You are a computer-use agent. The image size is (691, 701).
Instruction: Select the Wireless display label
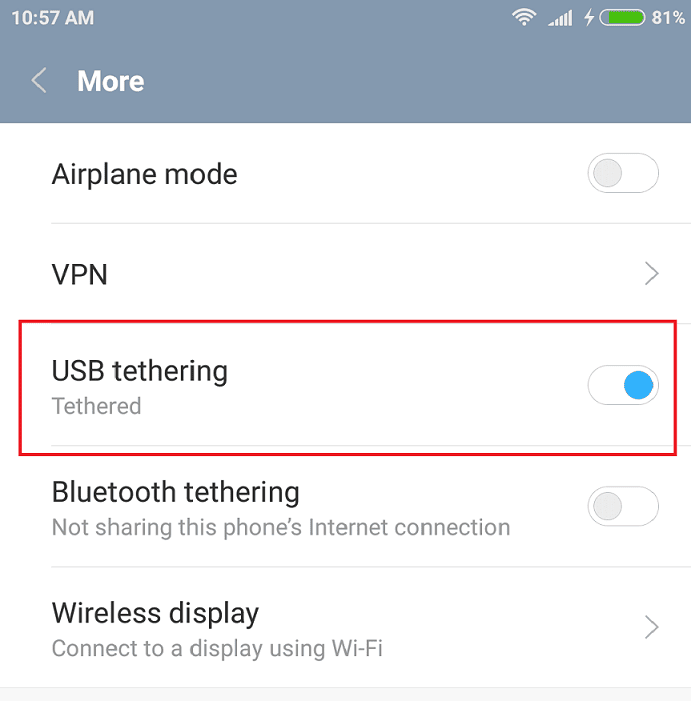[155, 612]
